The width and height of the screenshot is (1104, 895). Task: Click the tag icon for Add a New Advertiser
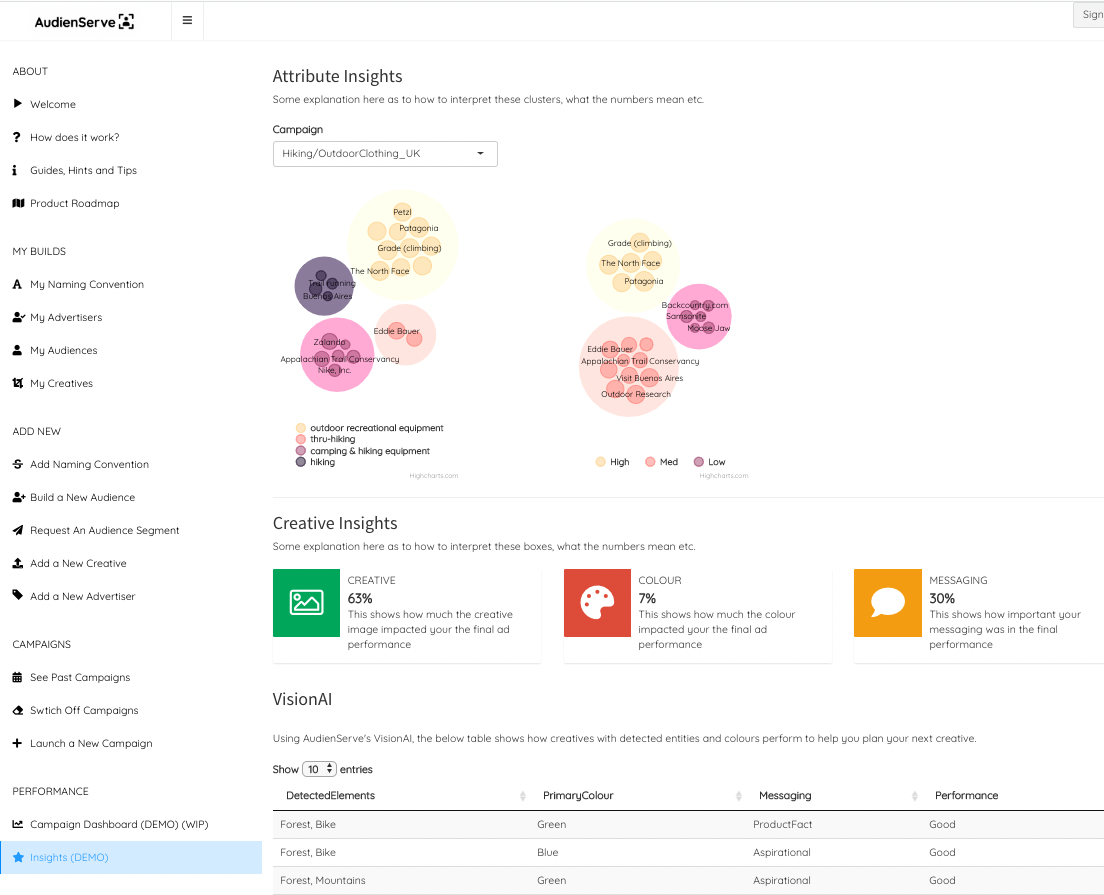coord(18,596)
